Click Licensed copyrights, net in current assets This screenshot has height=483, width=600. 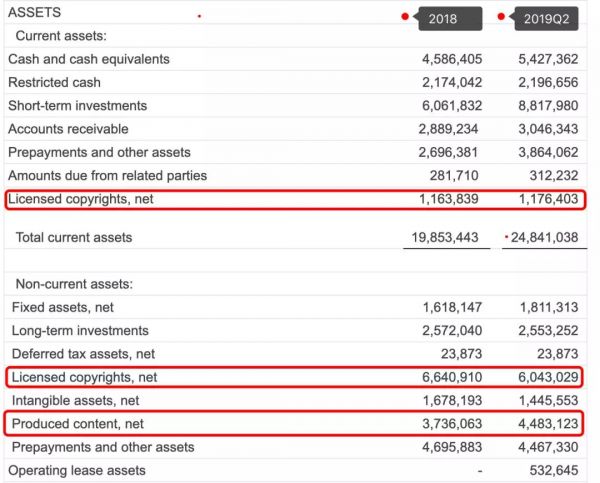point(81,200)
